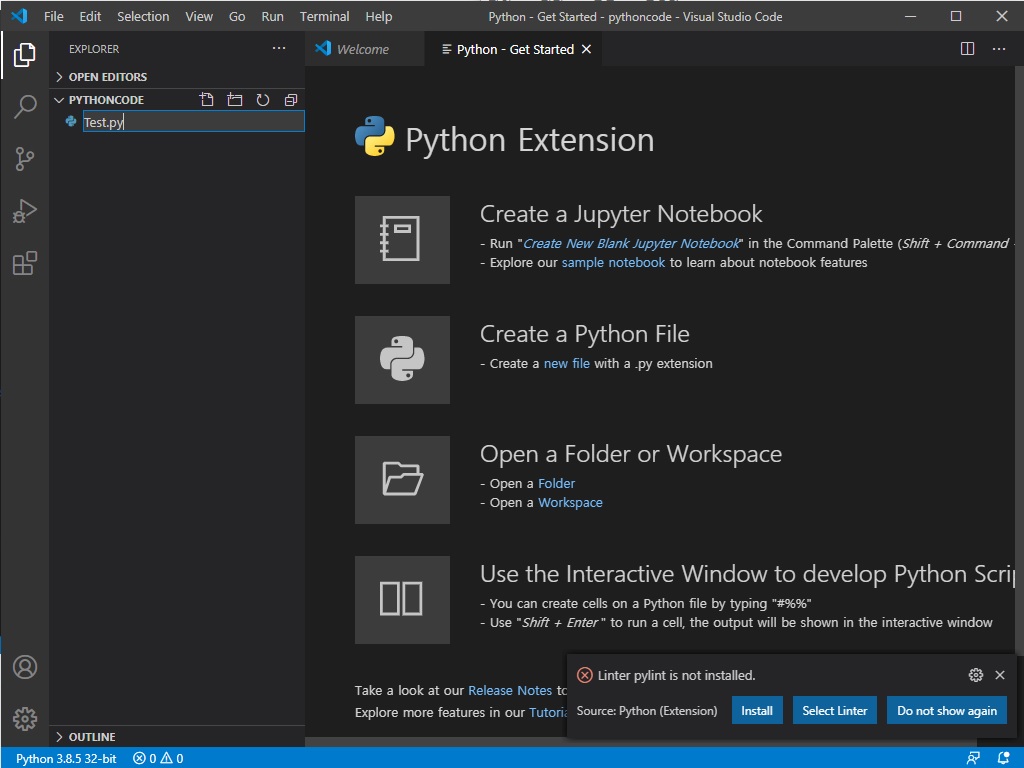Click the Create a Python File heading

click(x=584, y=334)
